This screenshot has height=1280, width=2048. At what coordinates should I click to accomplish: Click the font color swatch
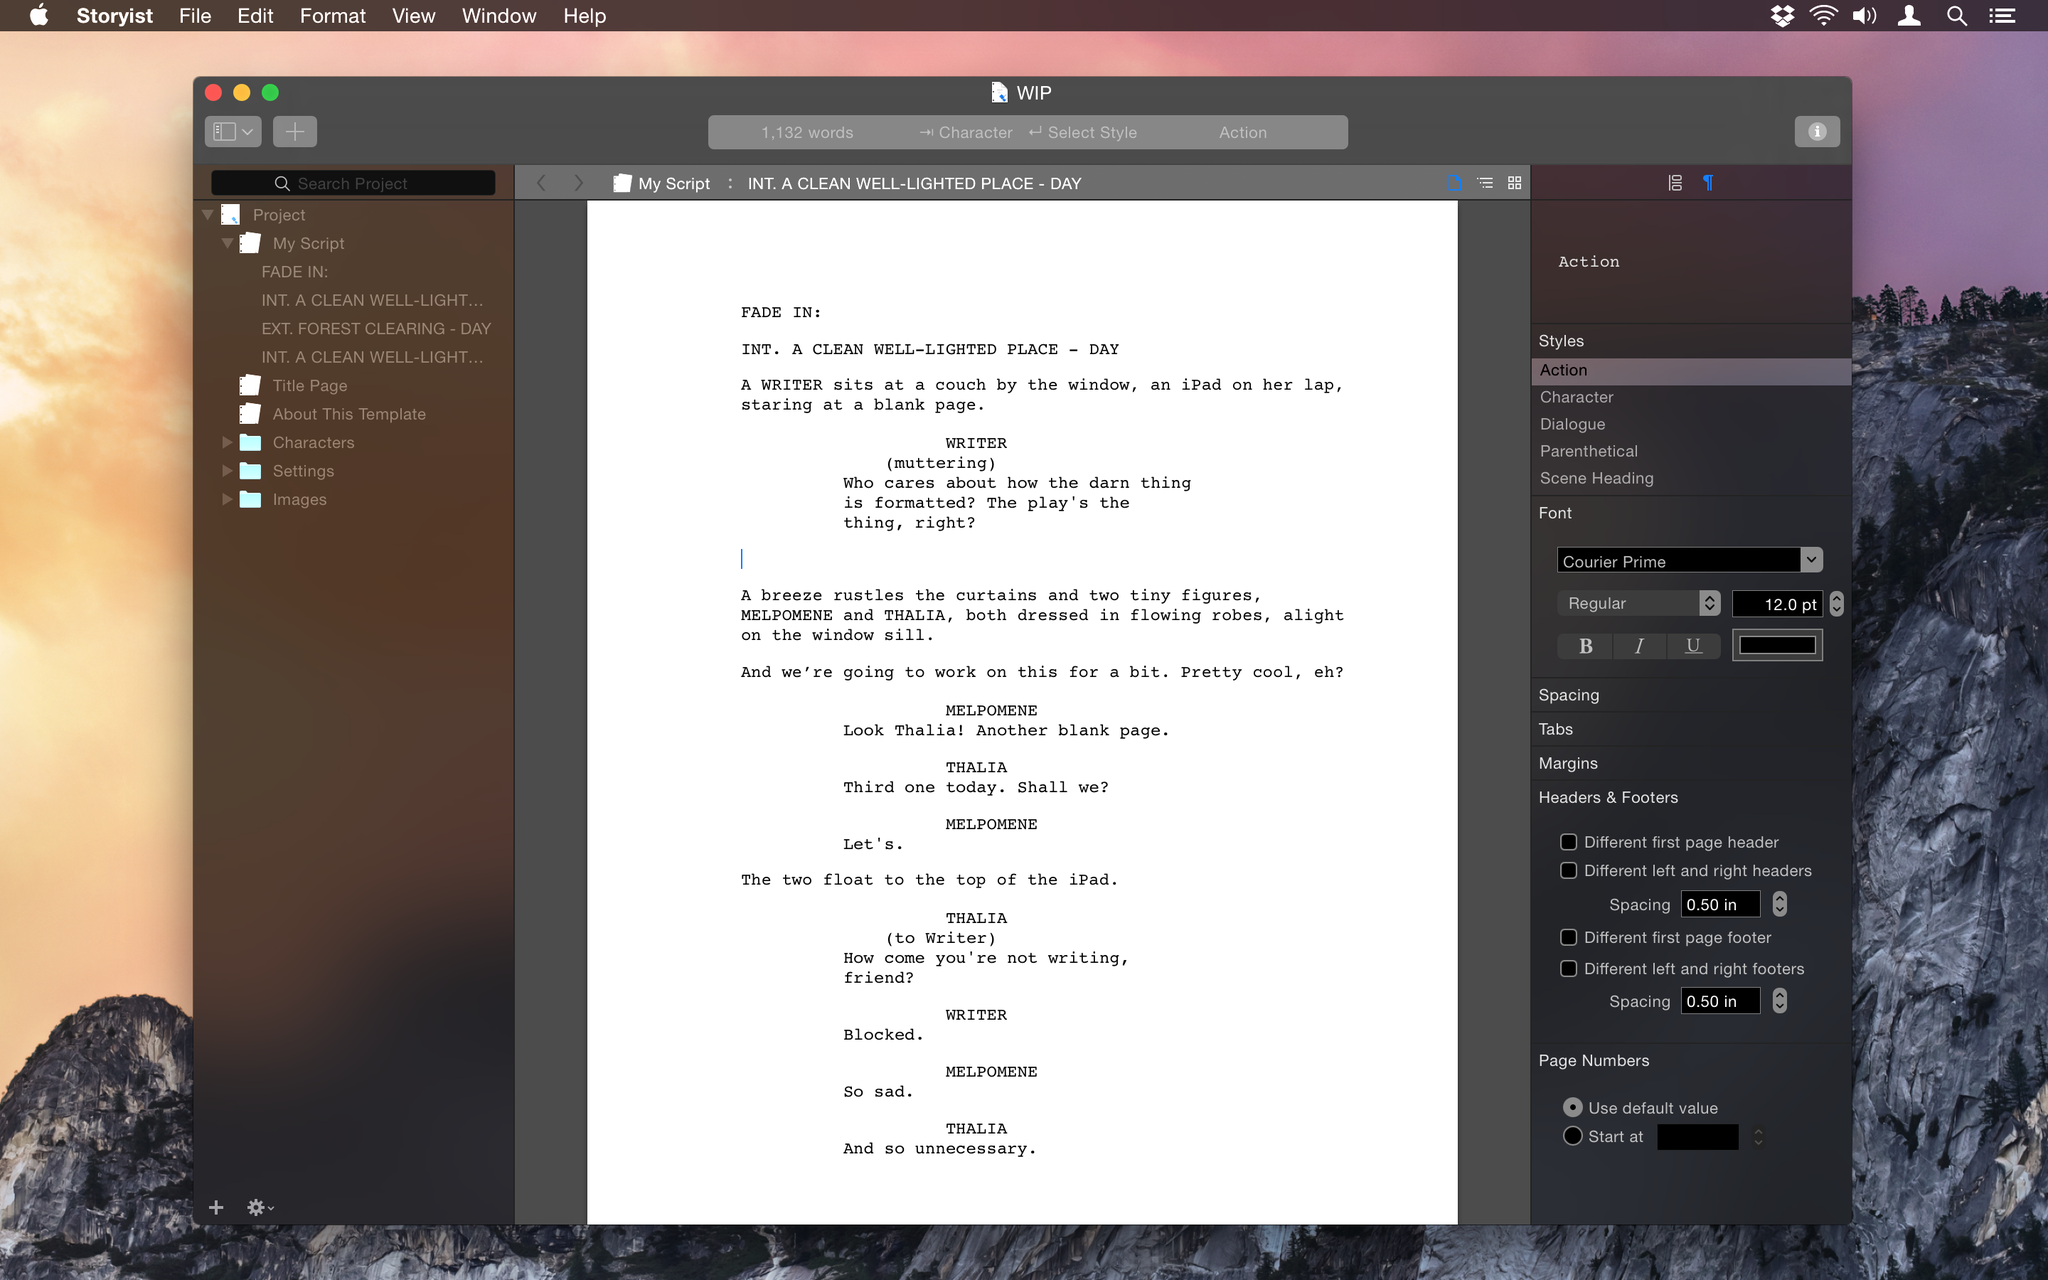(x=1777, y=645)
